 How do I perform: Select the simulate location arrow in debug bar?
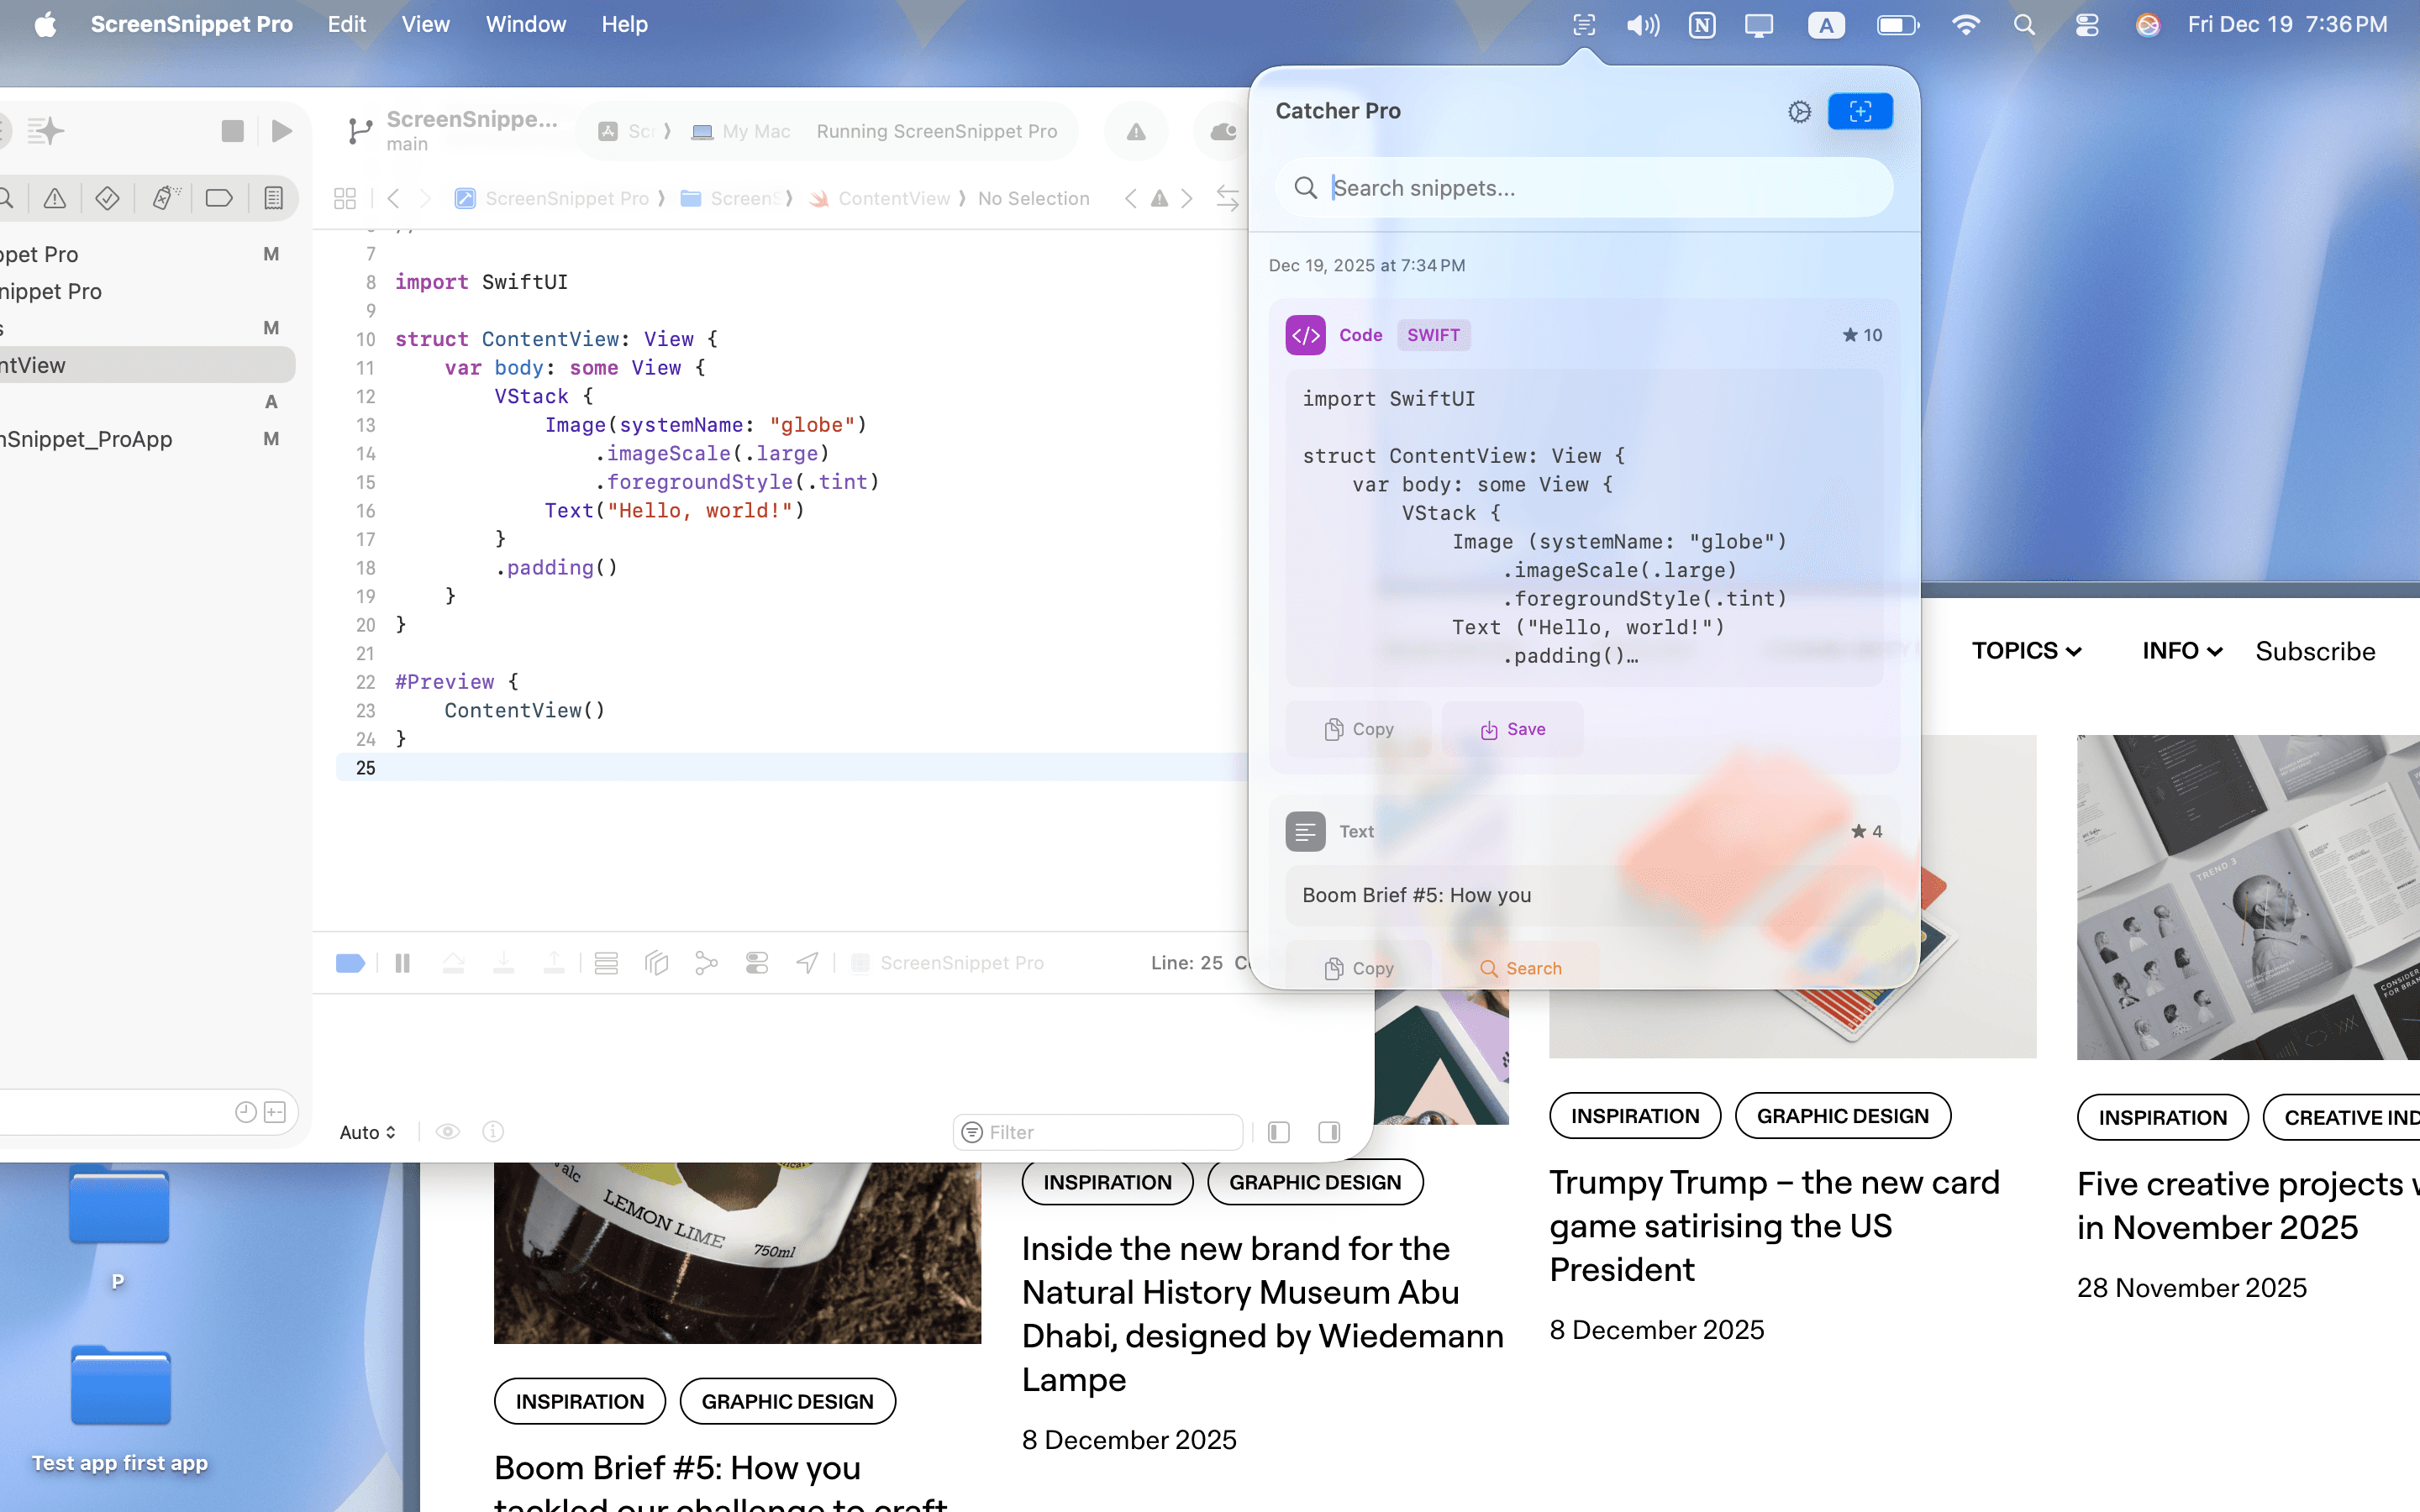[807, 963]
